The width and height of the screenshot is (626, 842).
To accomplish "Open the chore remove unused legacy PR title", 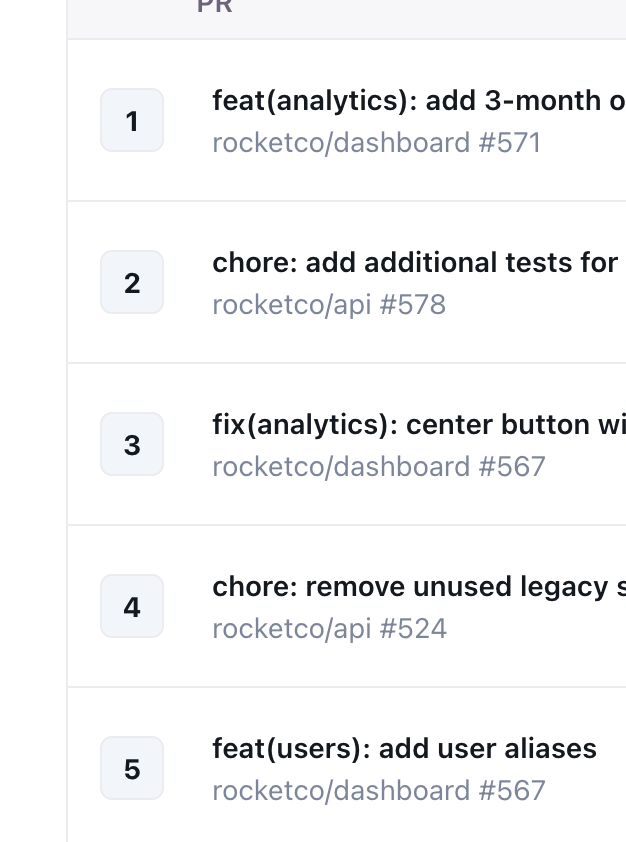I will point(419,587).
